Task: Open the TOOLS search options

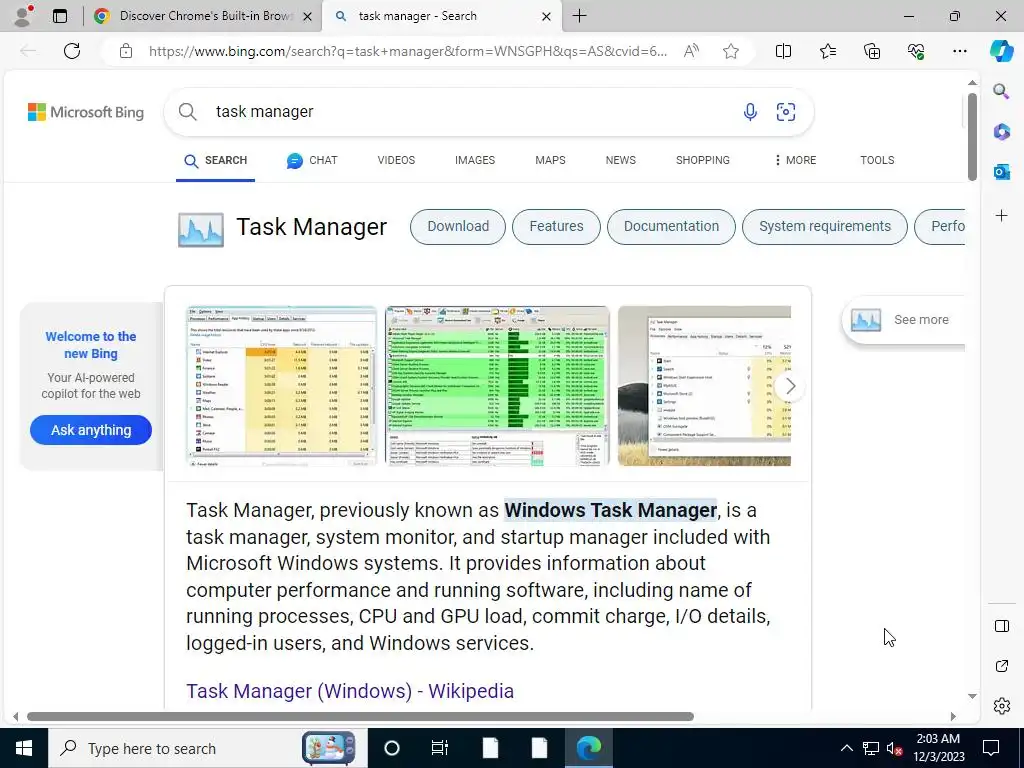Action: pos(877,161)
